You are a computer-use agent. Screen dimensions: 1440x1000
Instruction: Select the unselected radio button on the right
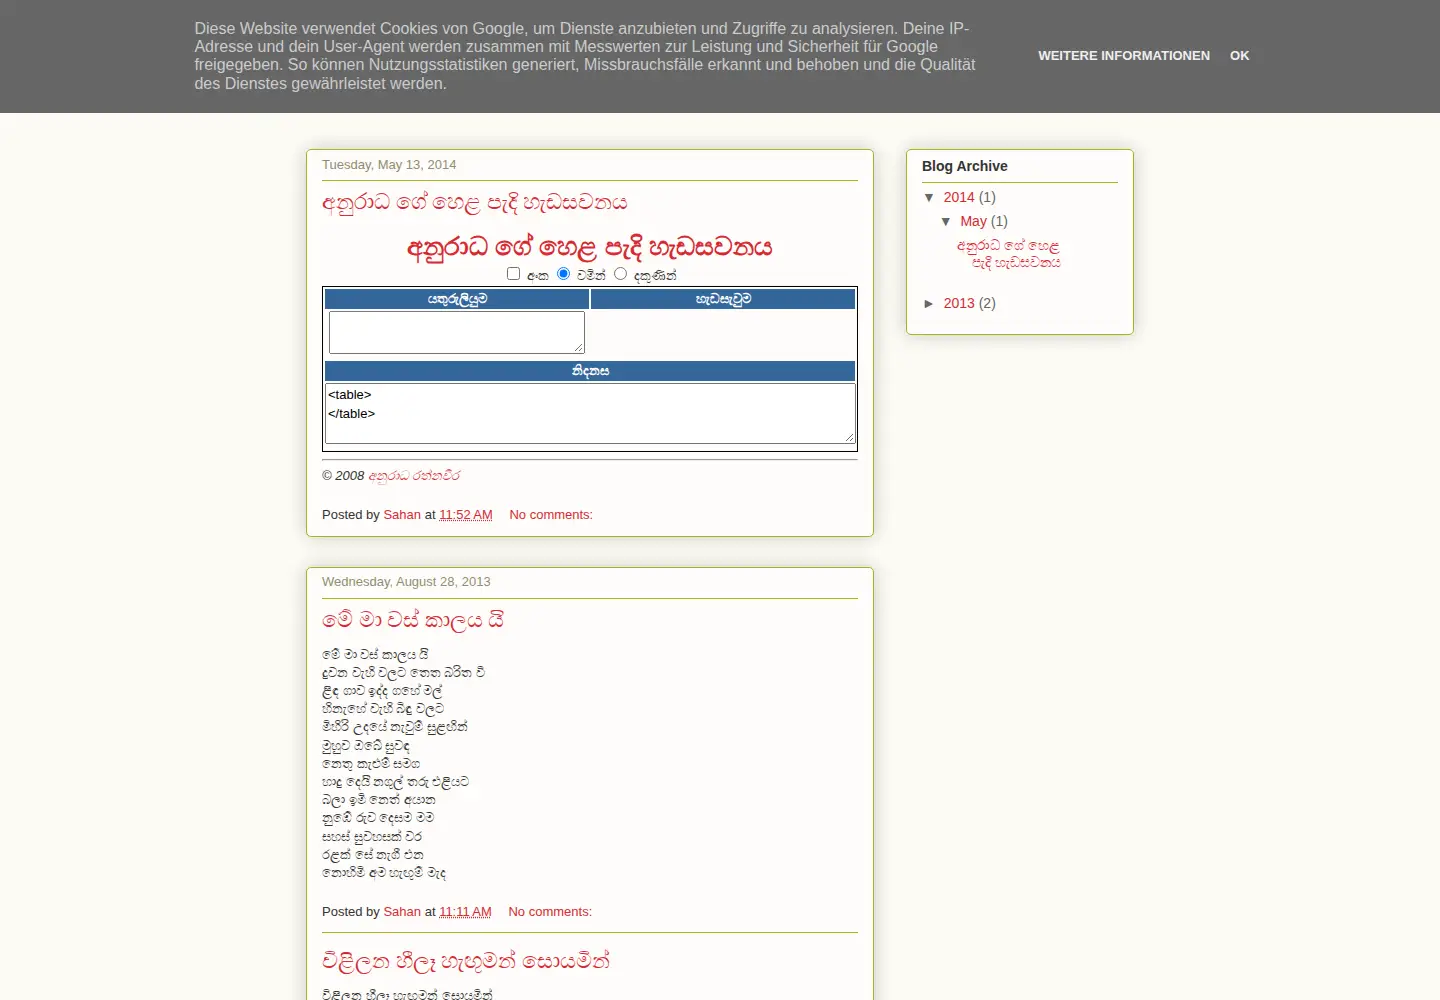click(x=621, y=274)
